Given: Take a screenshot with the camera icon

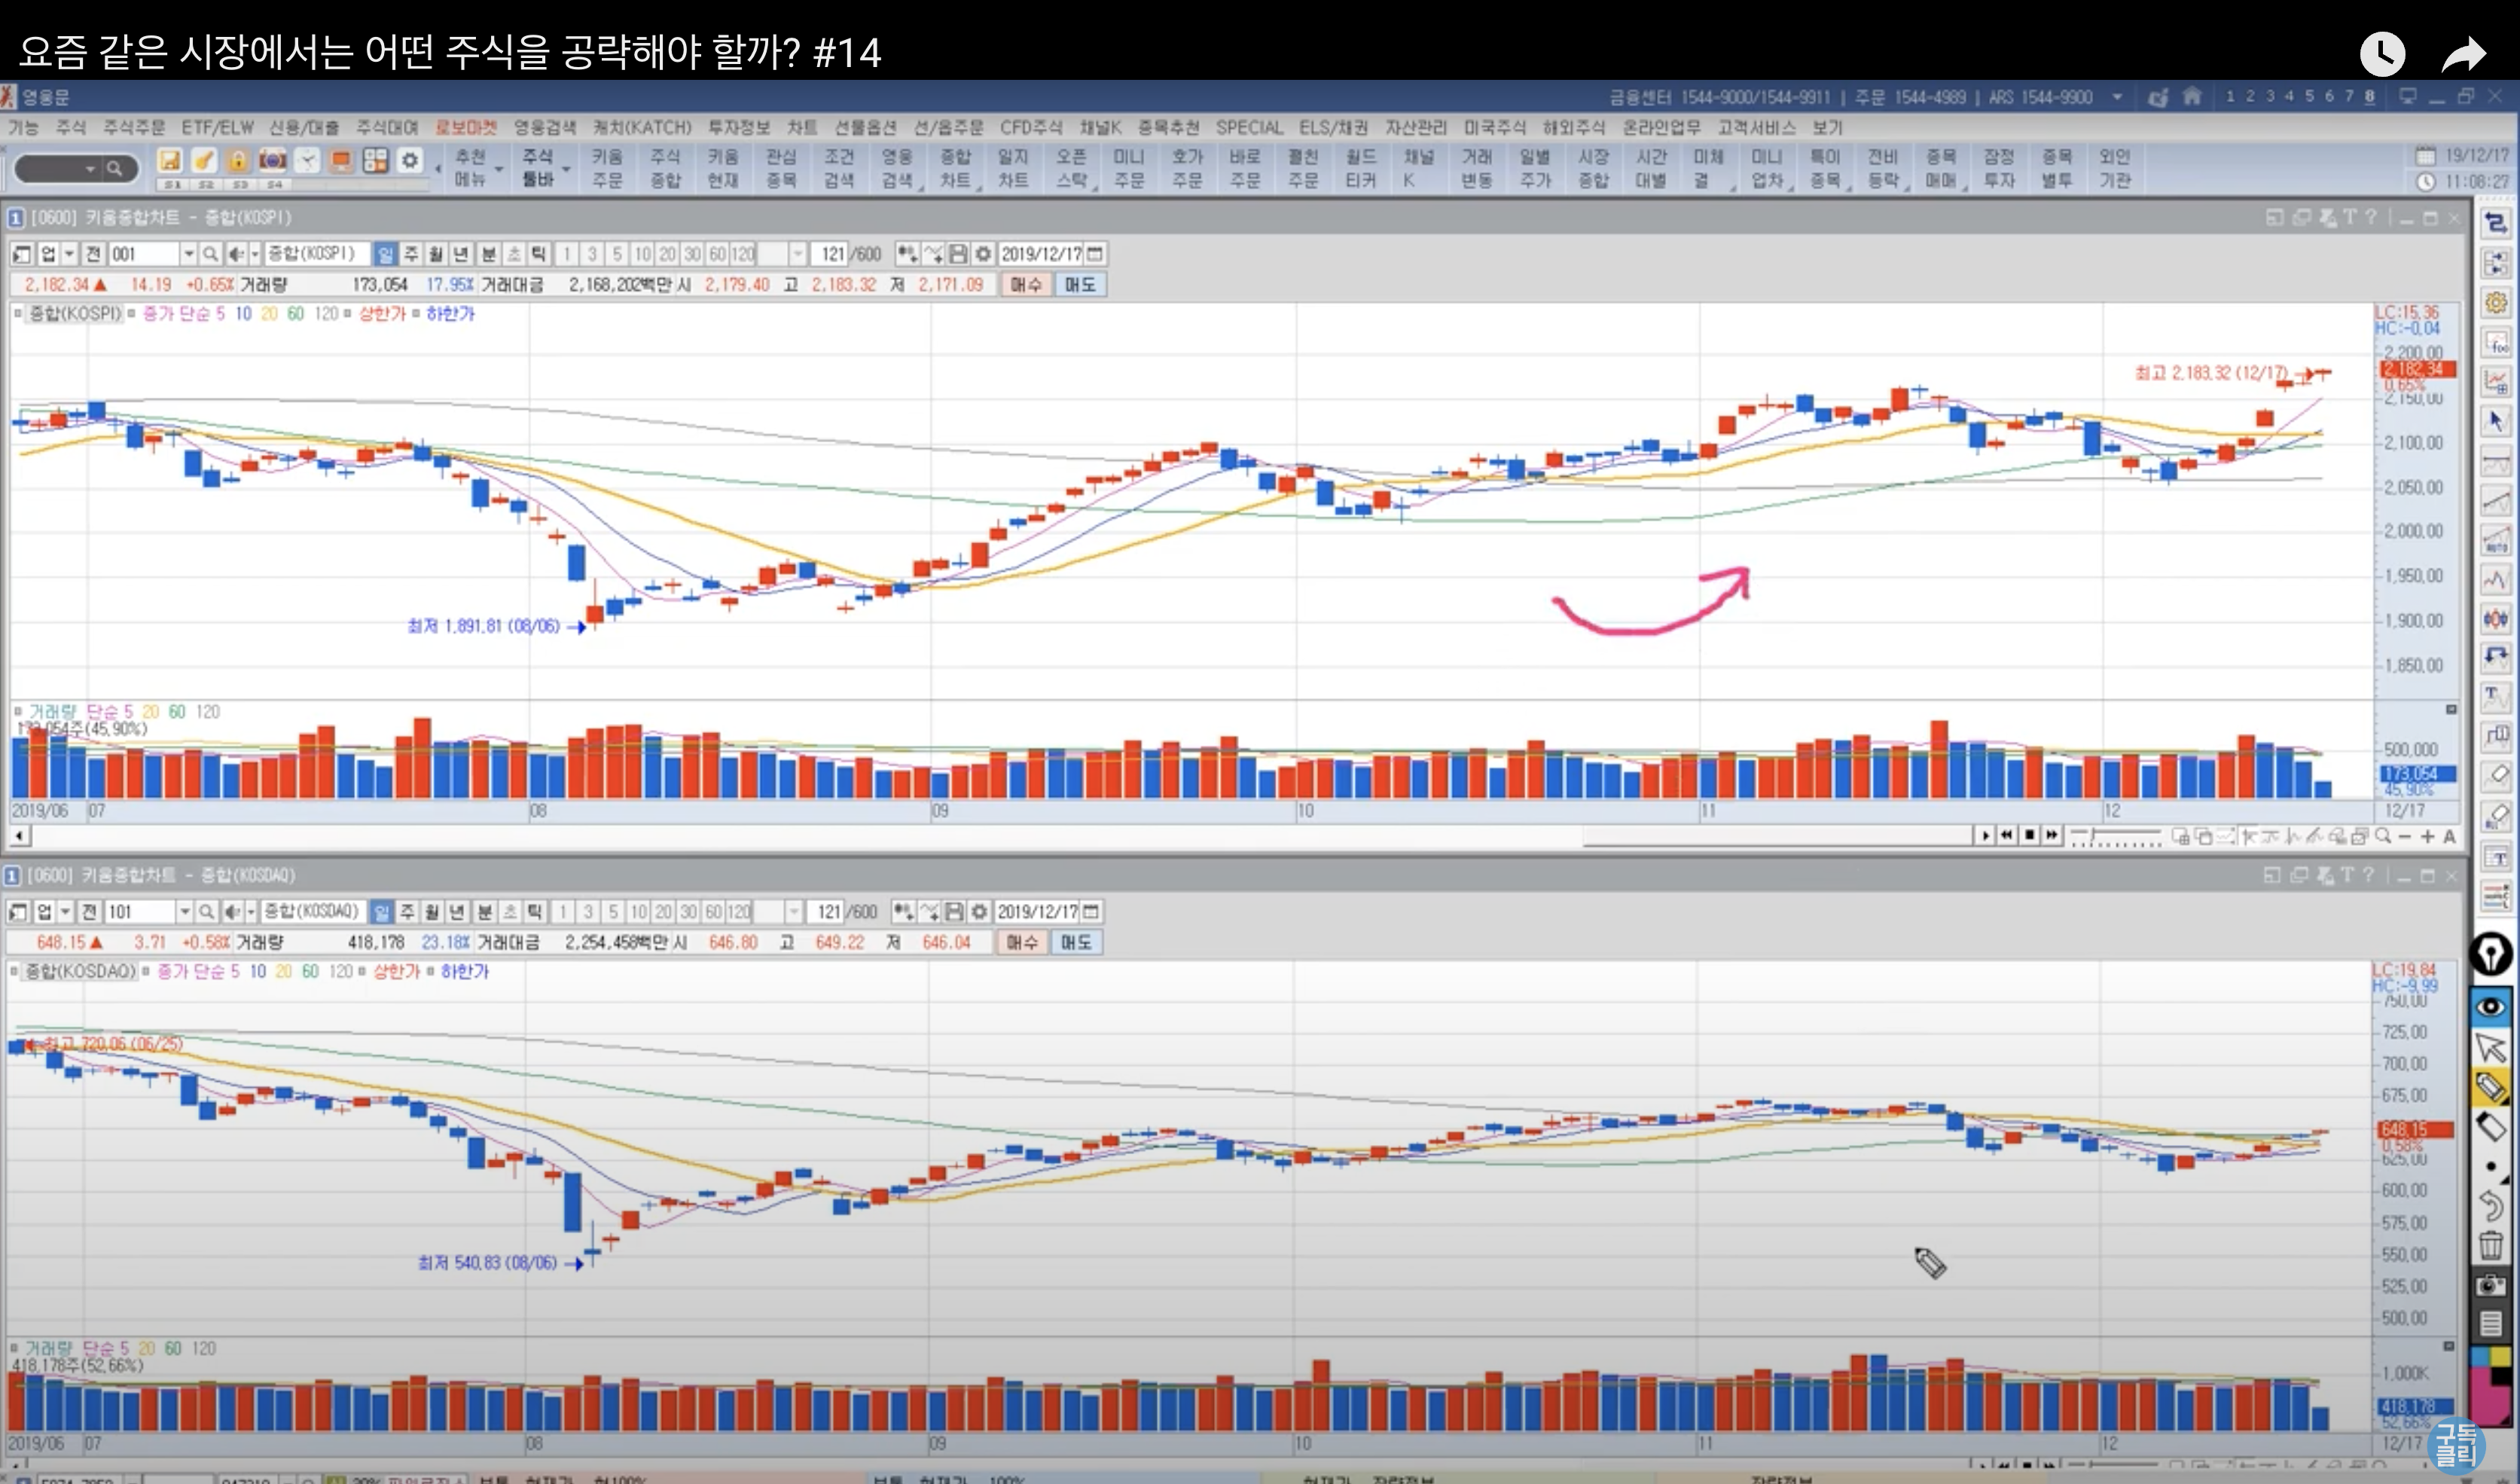Looking at the screenshot, I should click(2490, 1286).
